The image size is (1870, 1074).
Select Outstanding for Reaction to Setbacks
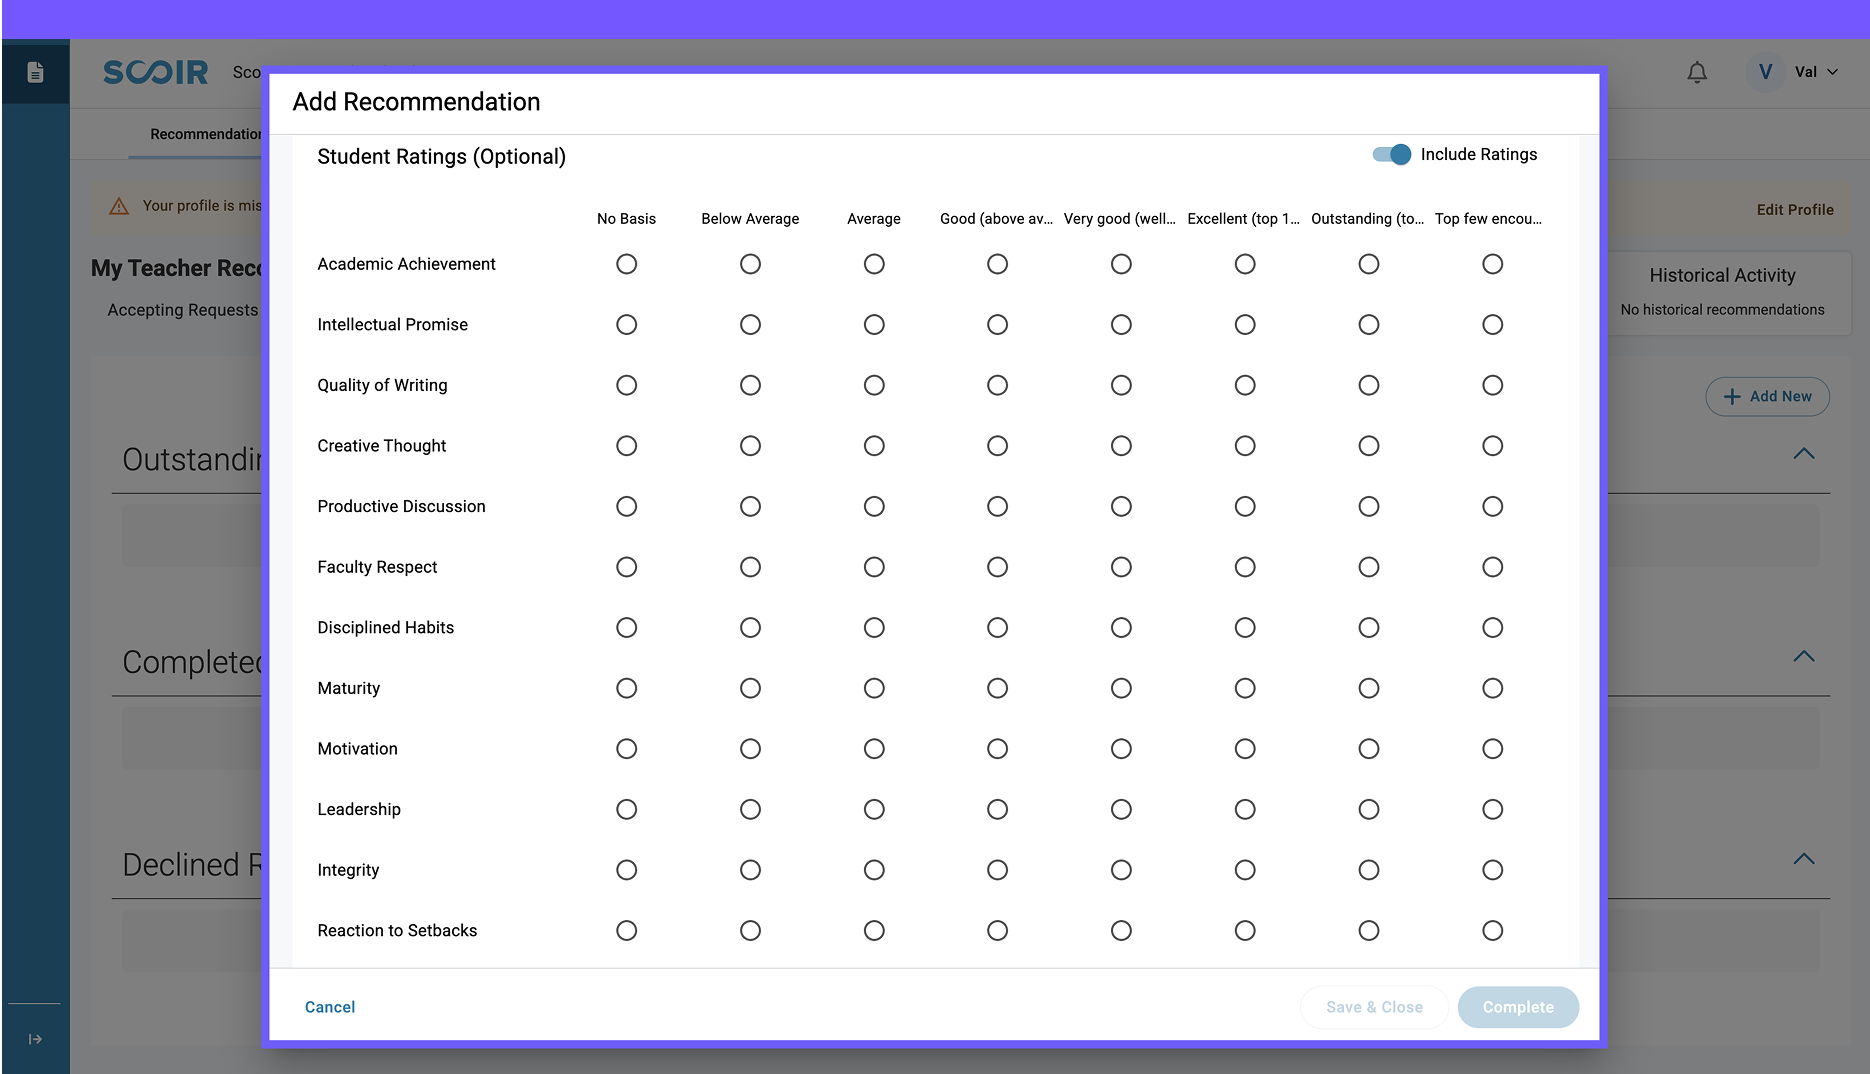1369,931
